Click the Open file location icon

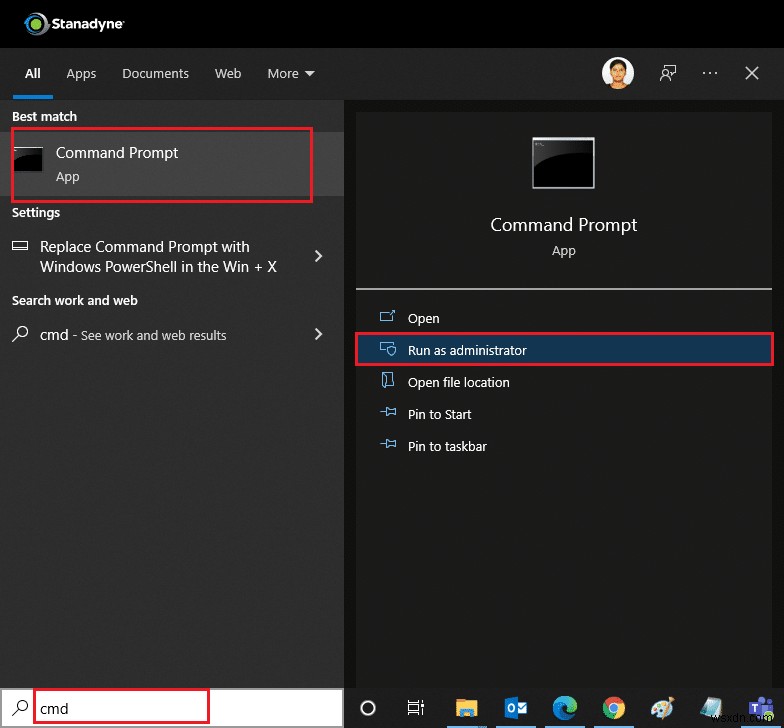388,380
